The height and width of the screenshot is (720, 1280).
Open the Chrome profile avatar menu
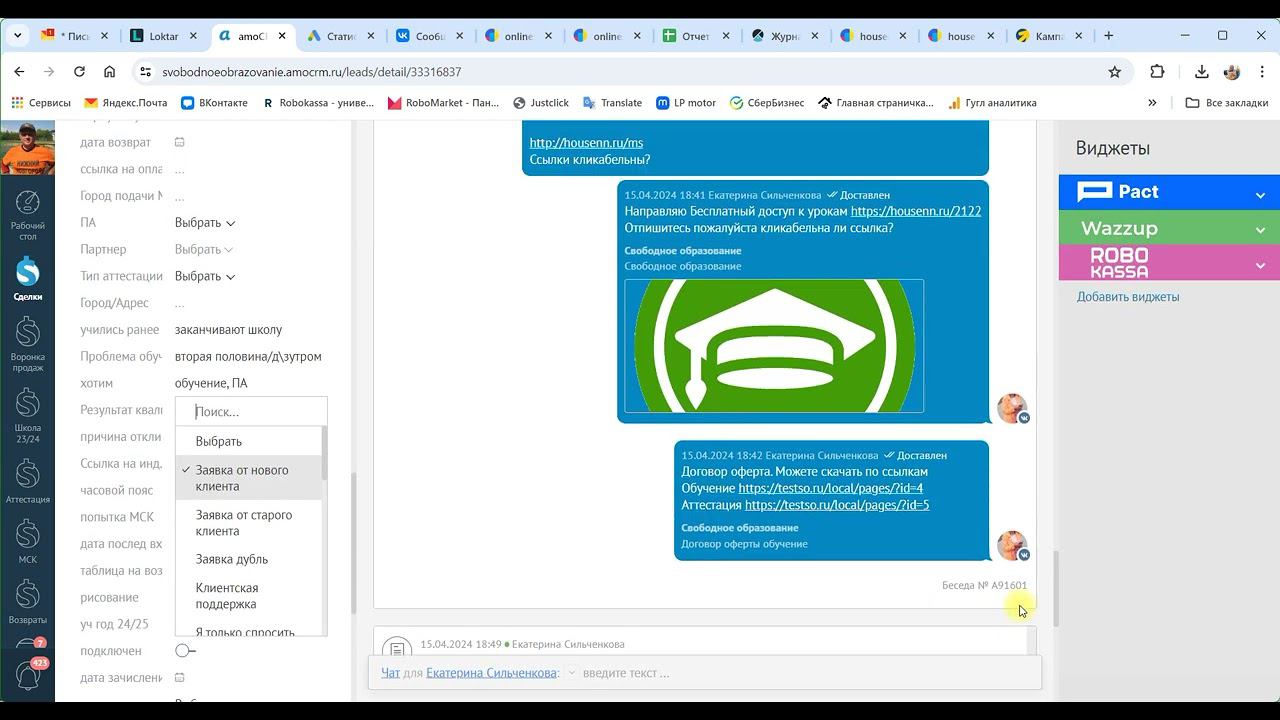click(x=1232, y=72)
